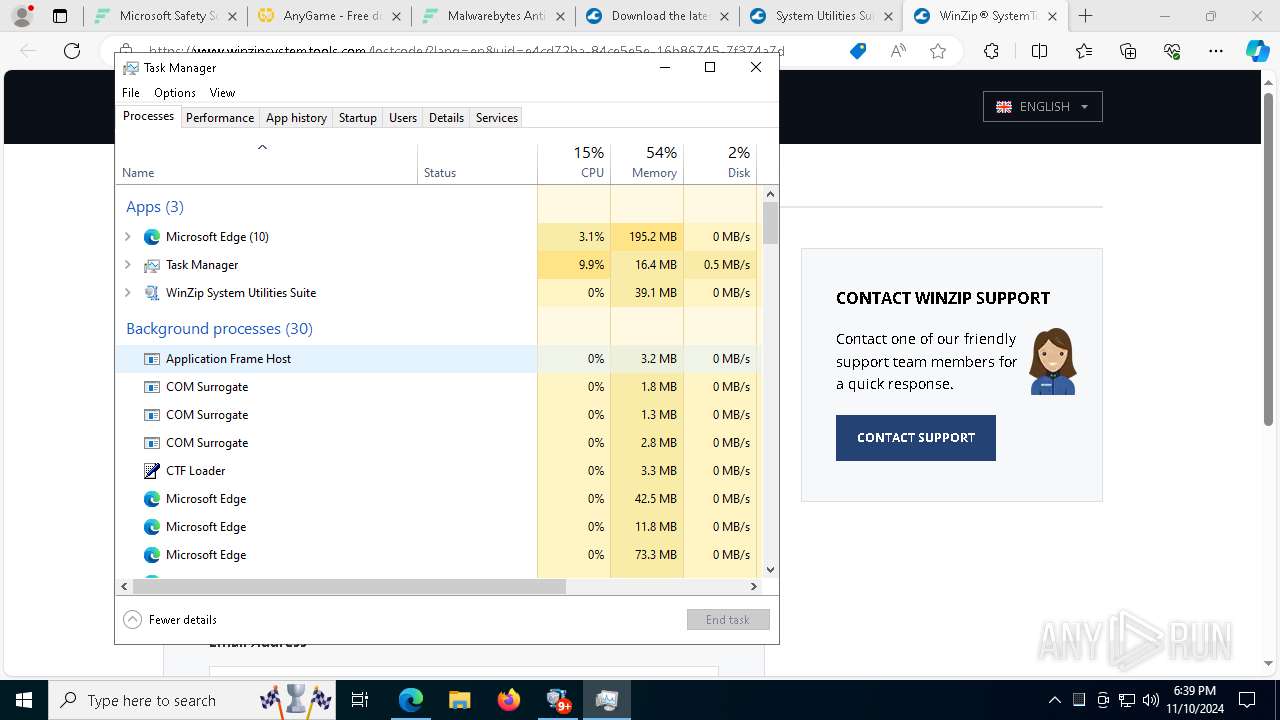Switch to the Startup tab
The width and height of the screenshot is (1280, 720).
point(357,118)
